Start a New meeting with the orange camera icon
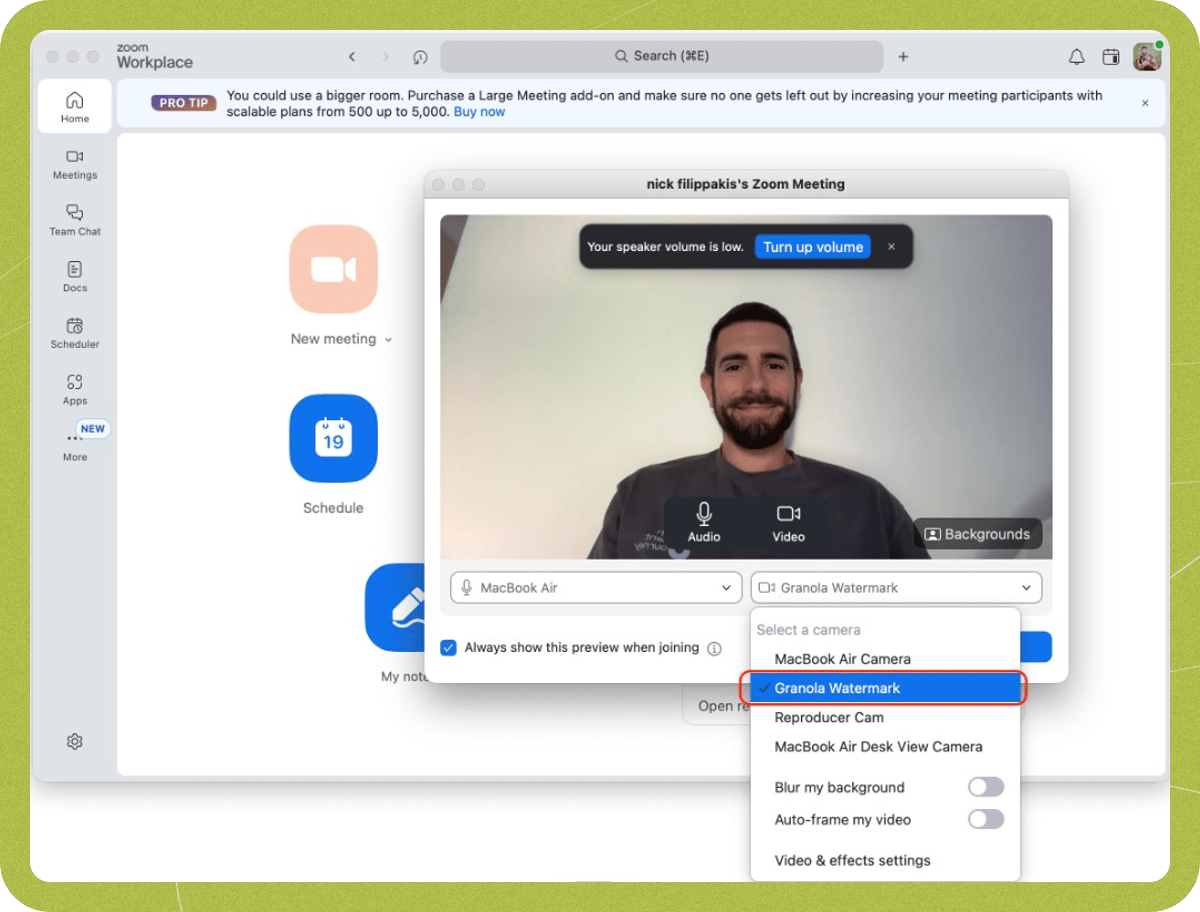This screenshot has width=1200, height=912. click(x=333, y=269)
